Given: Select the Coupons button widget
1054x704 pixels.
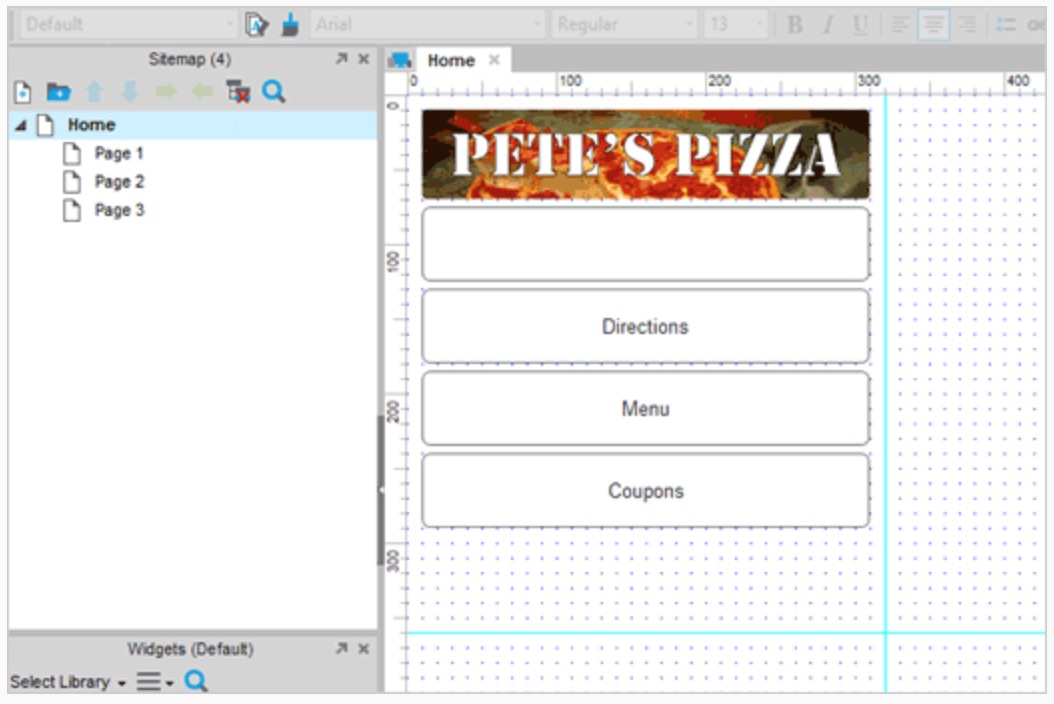Looking at the screenshot, I should [645, 491].
